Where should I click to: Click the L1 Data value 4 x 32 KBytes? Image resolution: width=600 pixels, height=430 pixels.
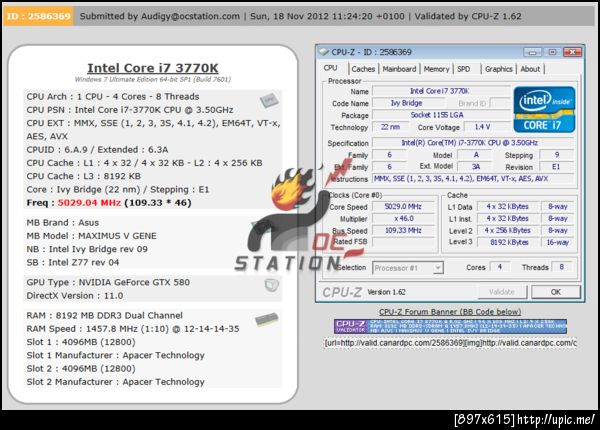pyautogui.click(x=507, y=207)
